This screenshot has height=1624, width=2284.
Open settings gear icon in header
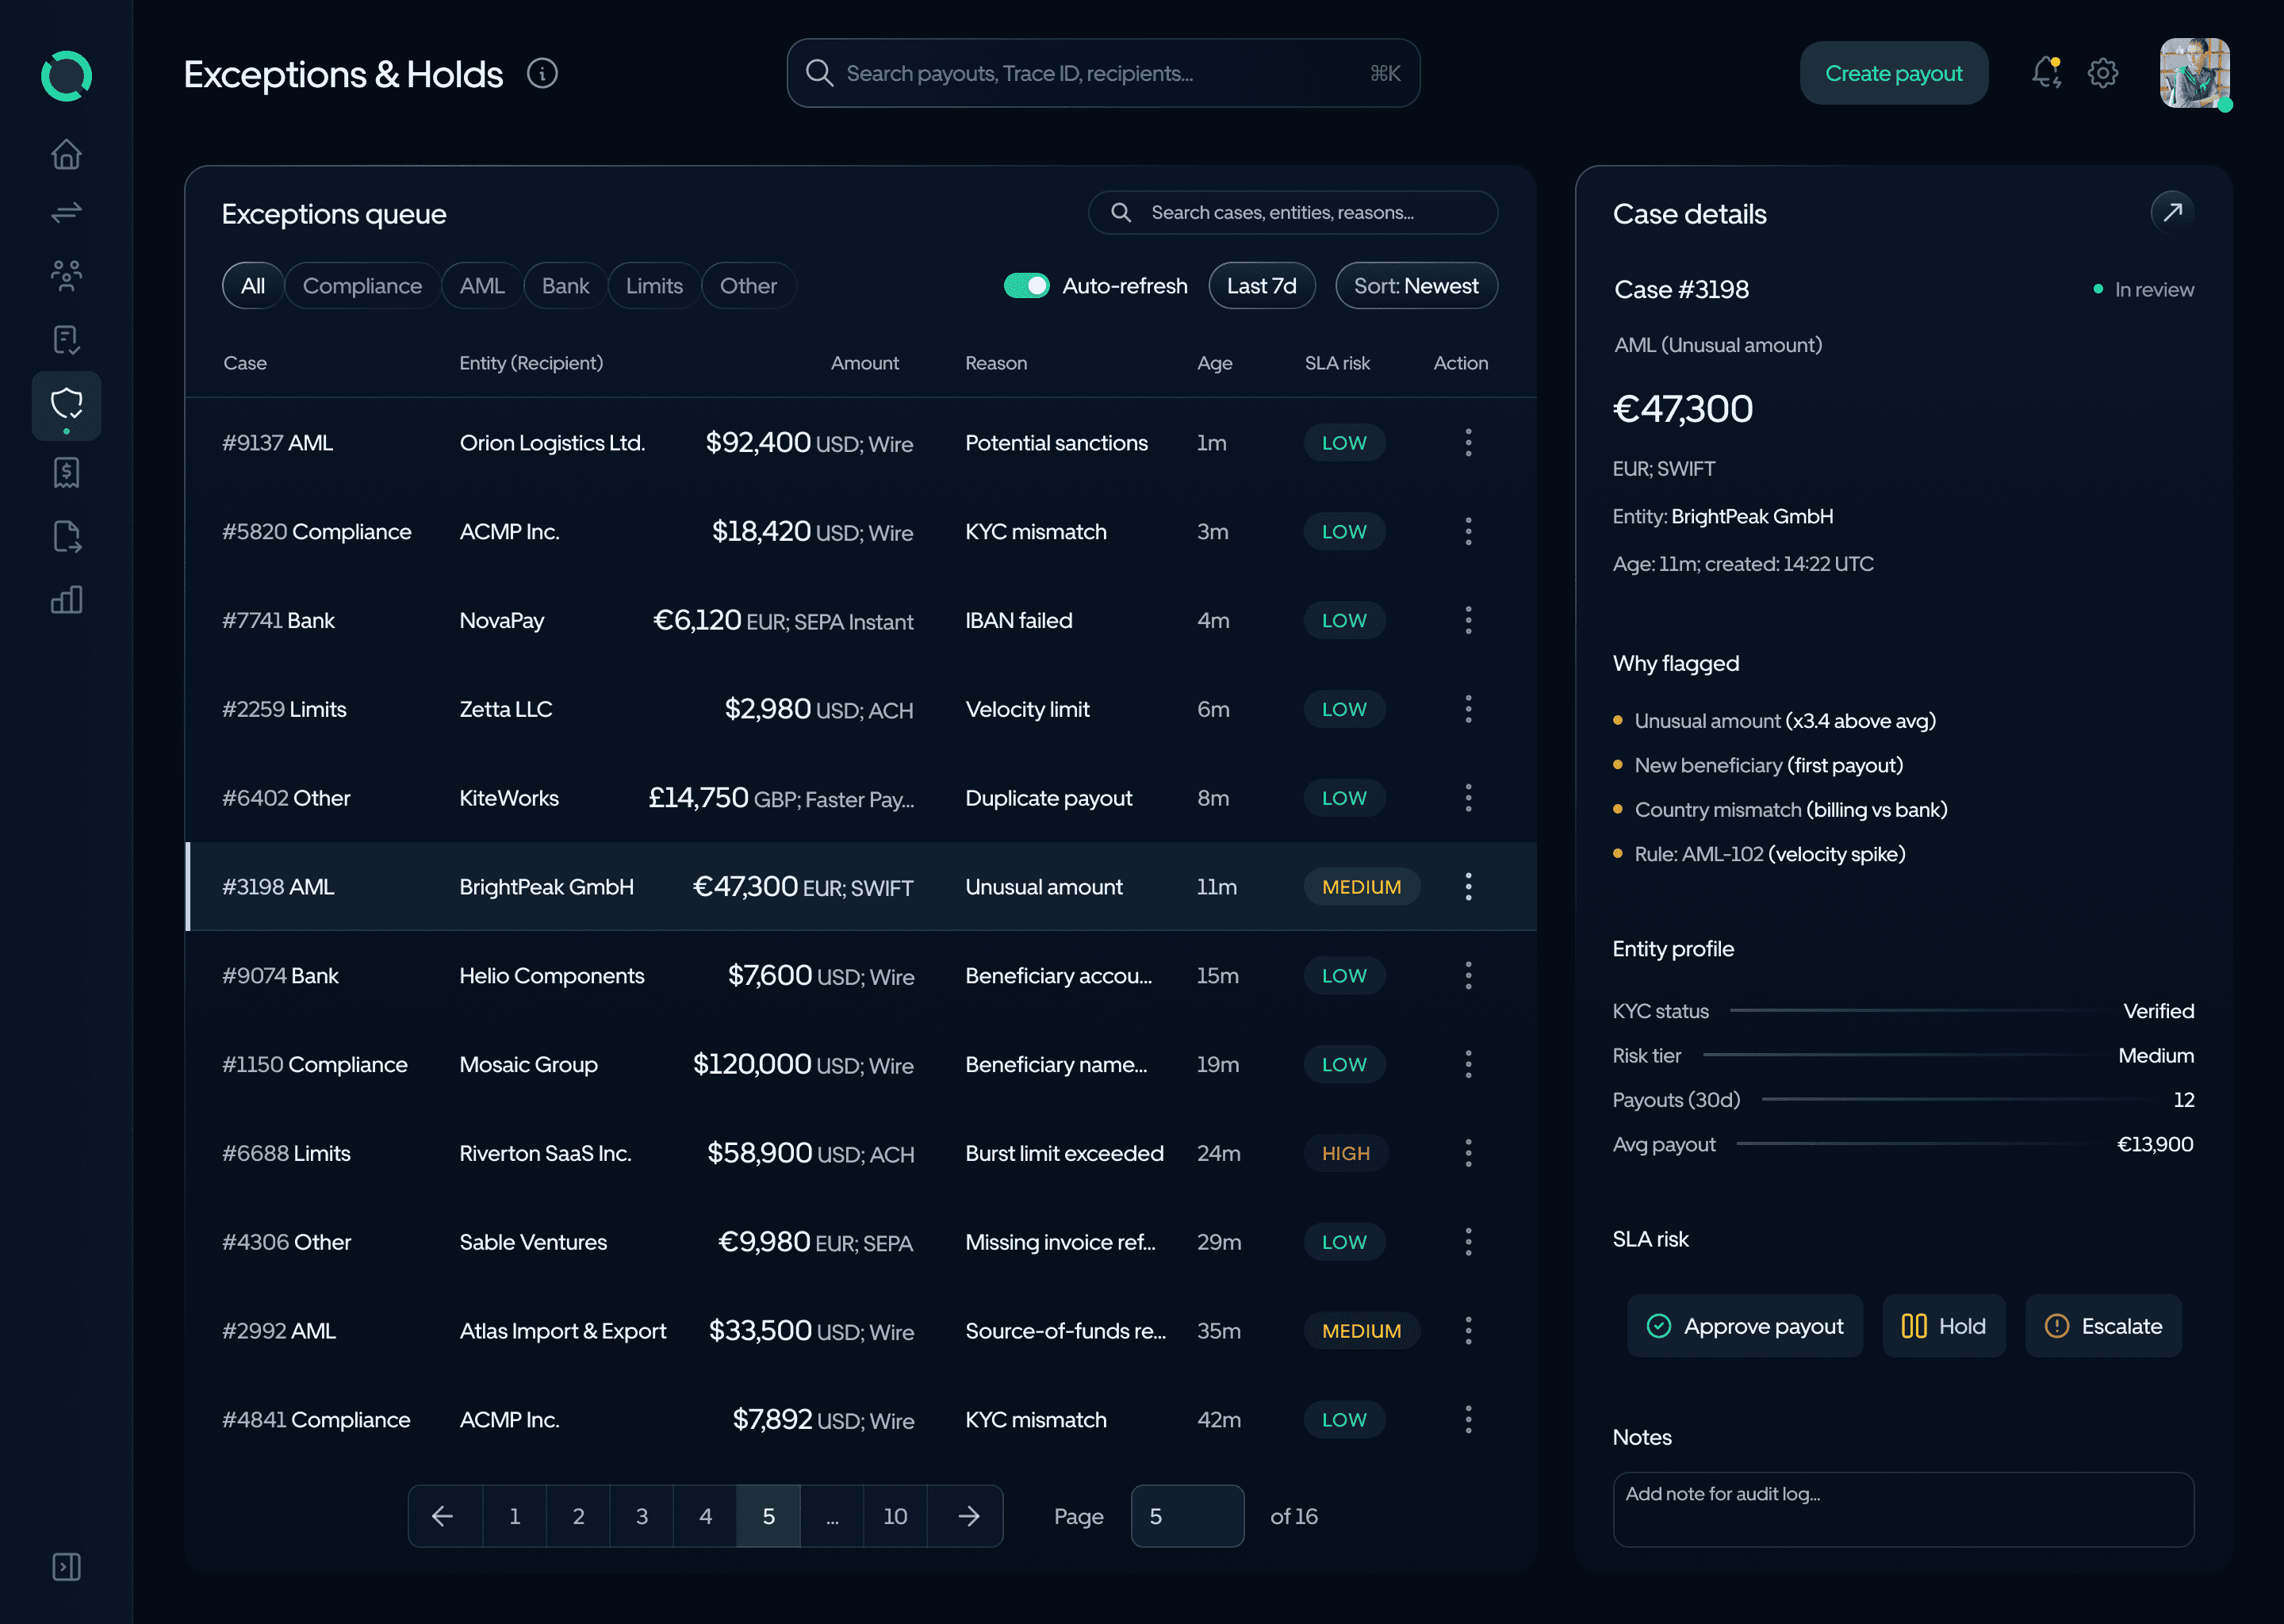2103,73
